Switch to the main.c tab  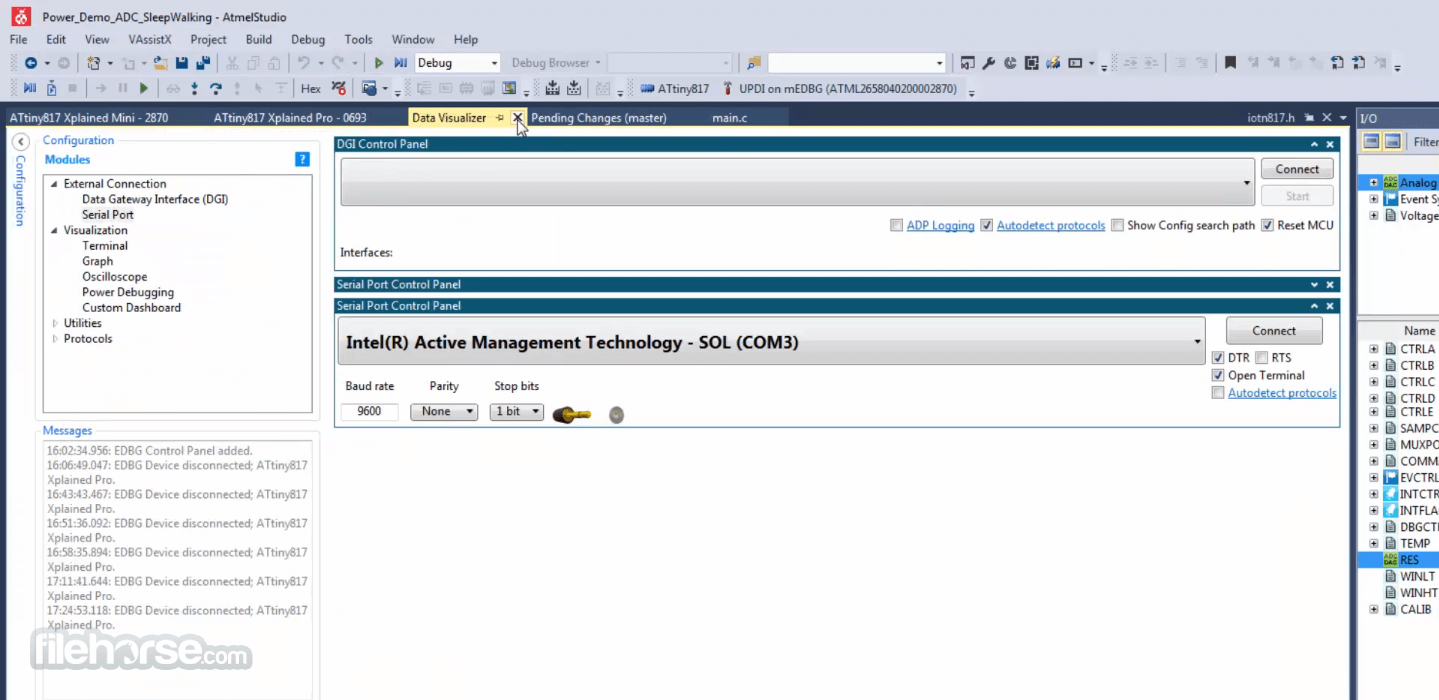coord(729,118)
